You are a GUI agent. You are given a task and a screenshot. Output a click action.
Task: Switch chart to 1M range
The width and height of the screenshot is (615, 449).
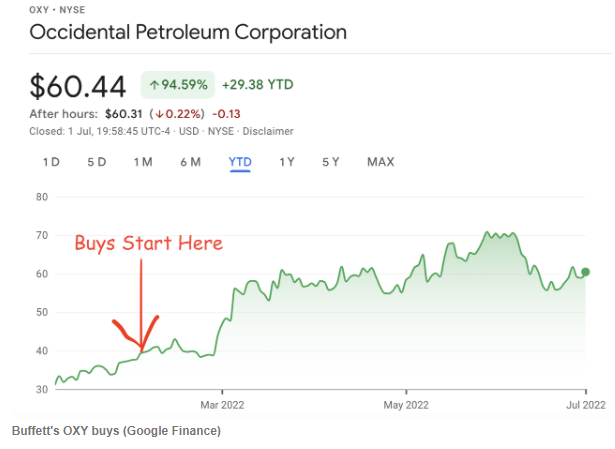143,162
